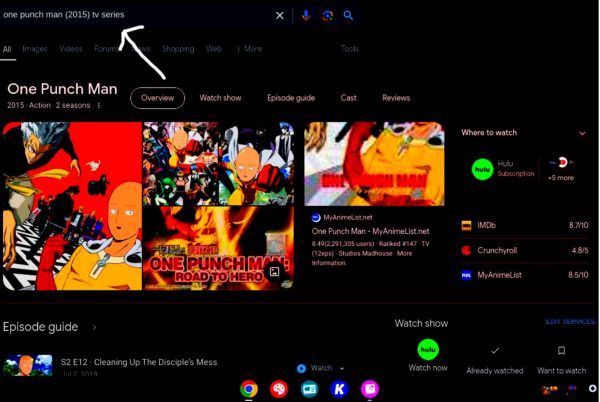Image resolution: width=600 pixels, height=402 pixels.
Task: Open MyAnimeList 8.5/10 rating row
Action: click(525, 275)
